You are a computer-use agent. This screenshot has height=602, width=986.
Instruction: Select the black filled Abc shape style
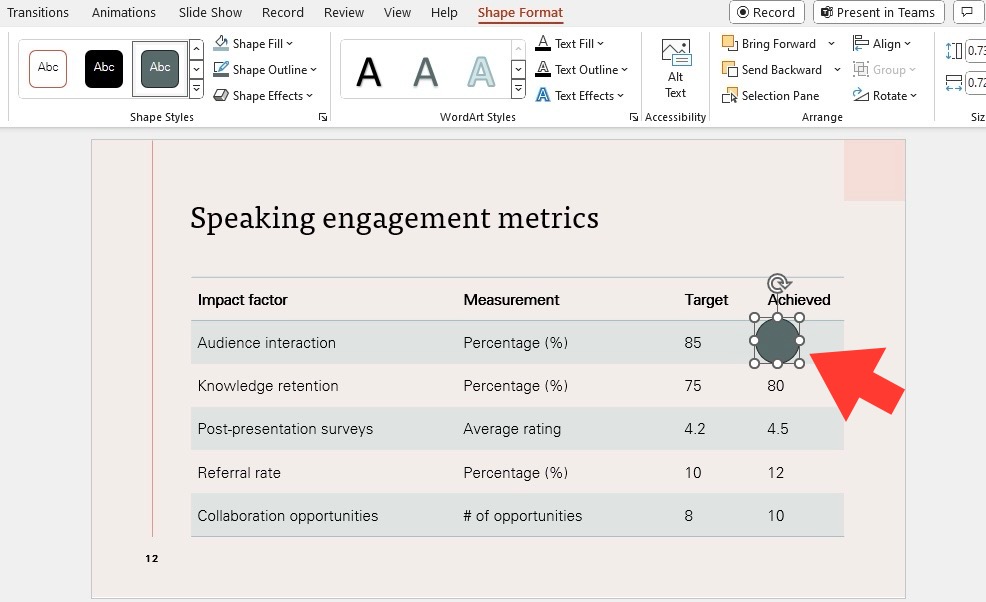(104, 69)
